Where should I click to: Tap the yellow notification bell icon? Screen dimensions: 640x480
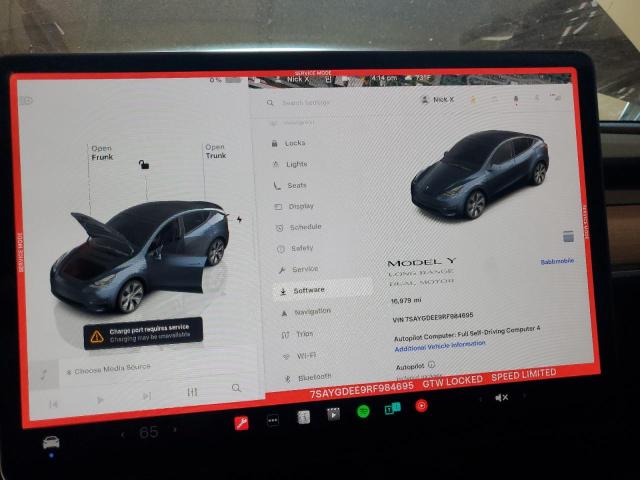click(474, 100)
